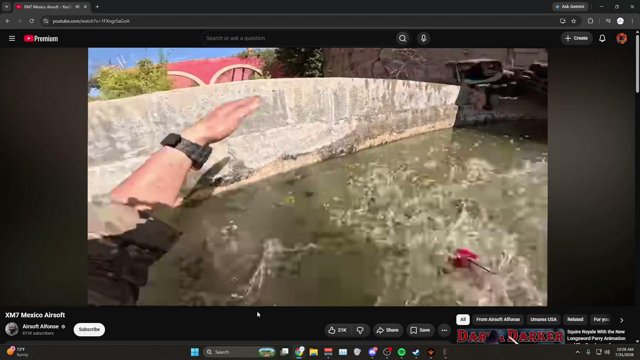Share the XM7 Mexico Airsoft video
Viewport: 640px width, 360px height.
[387, 330]
